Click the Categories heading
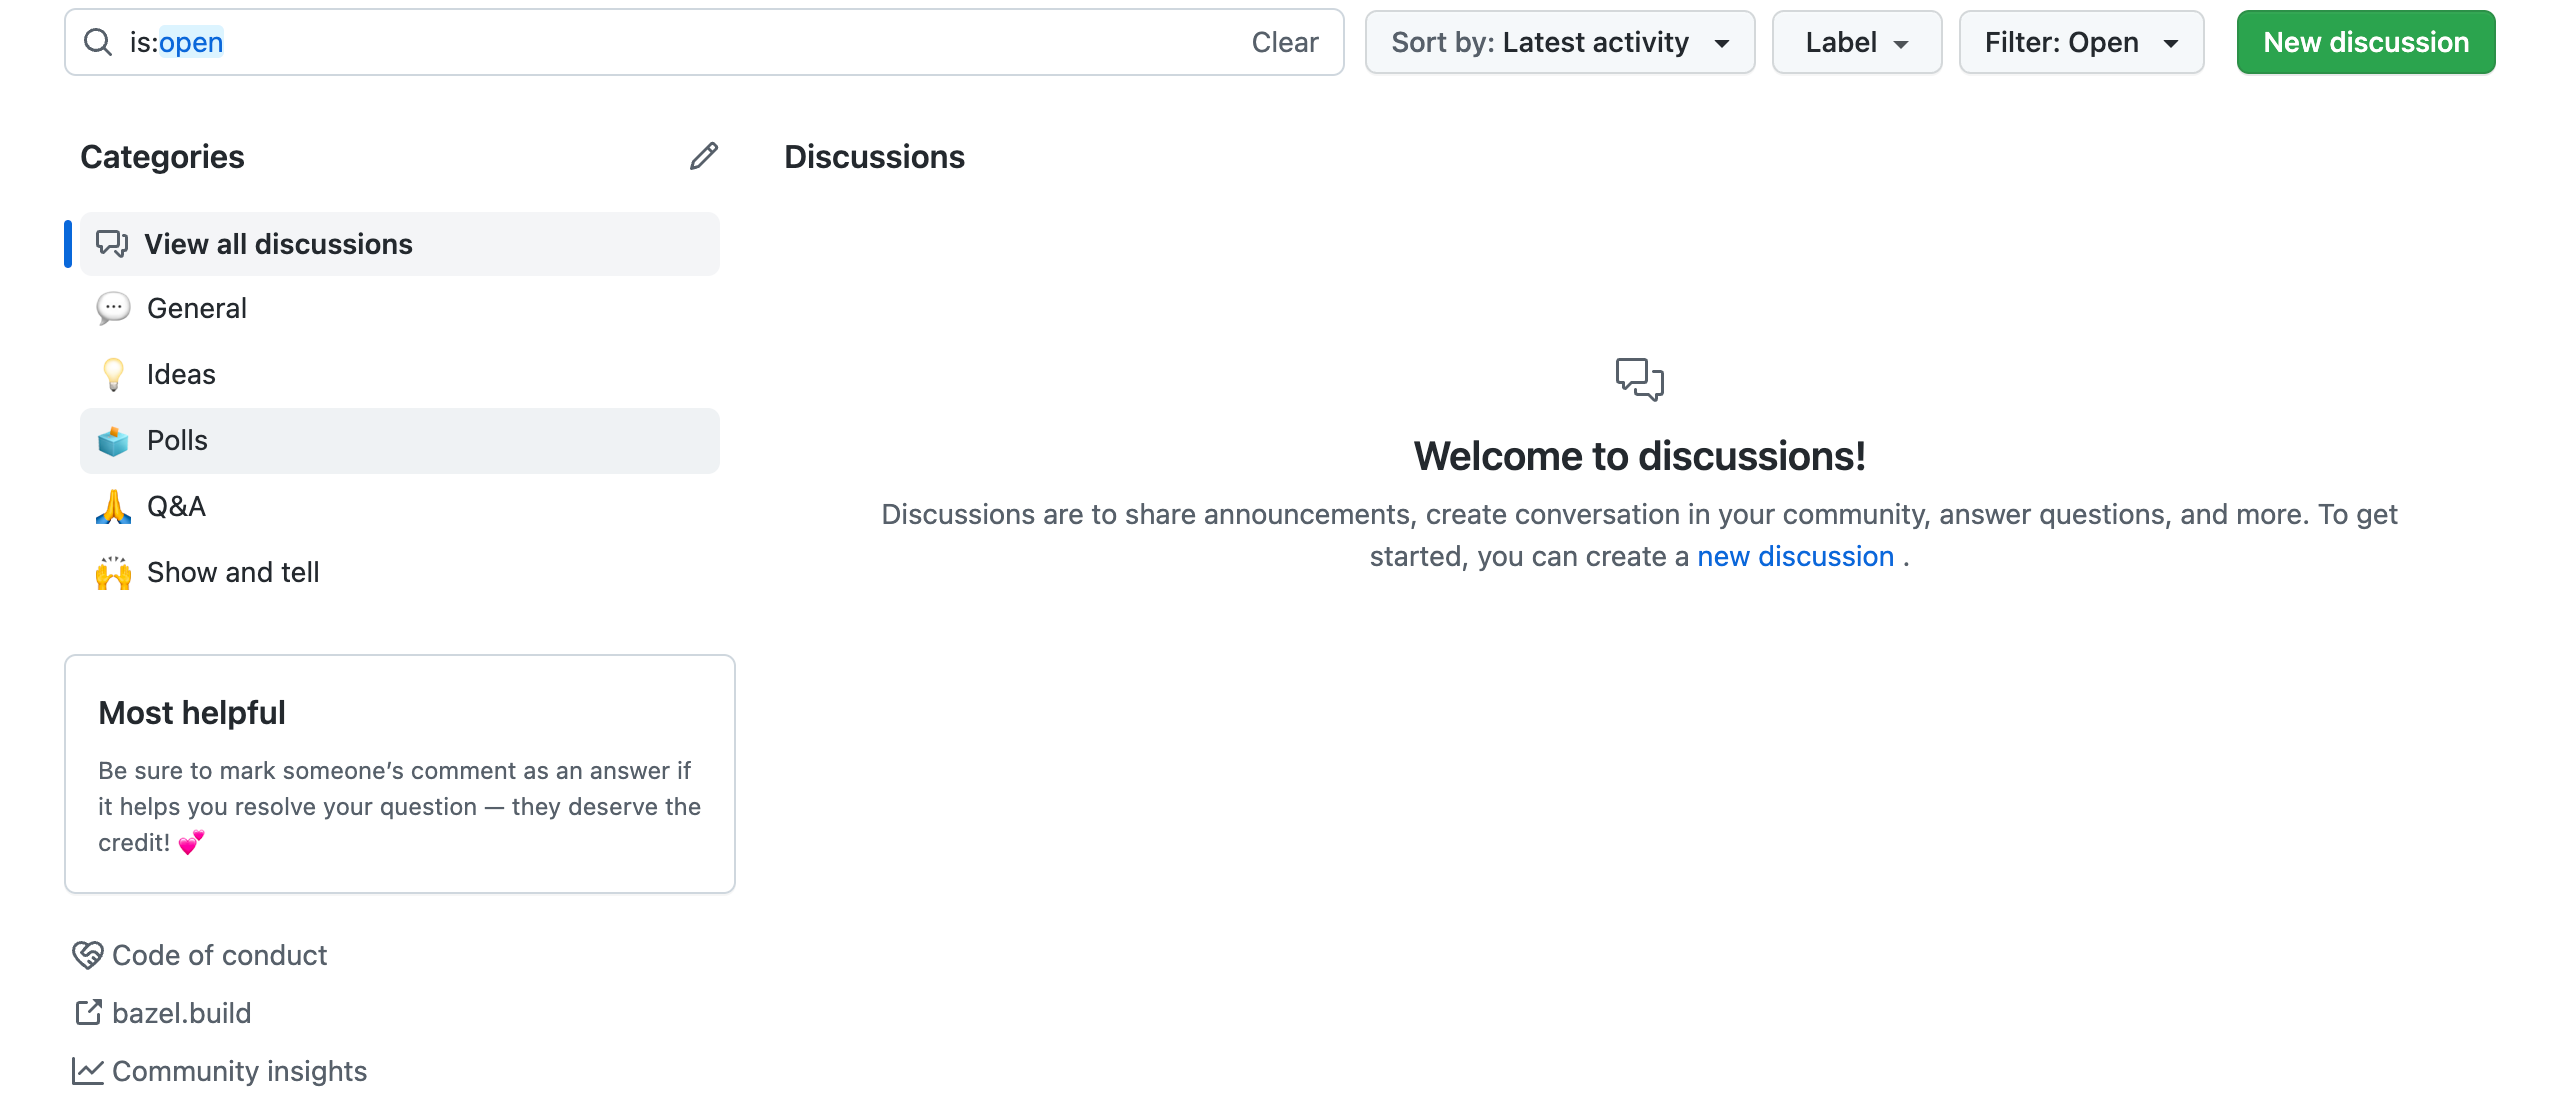 (162, 157)
